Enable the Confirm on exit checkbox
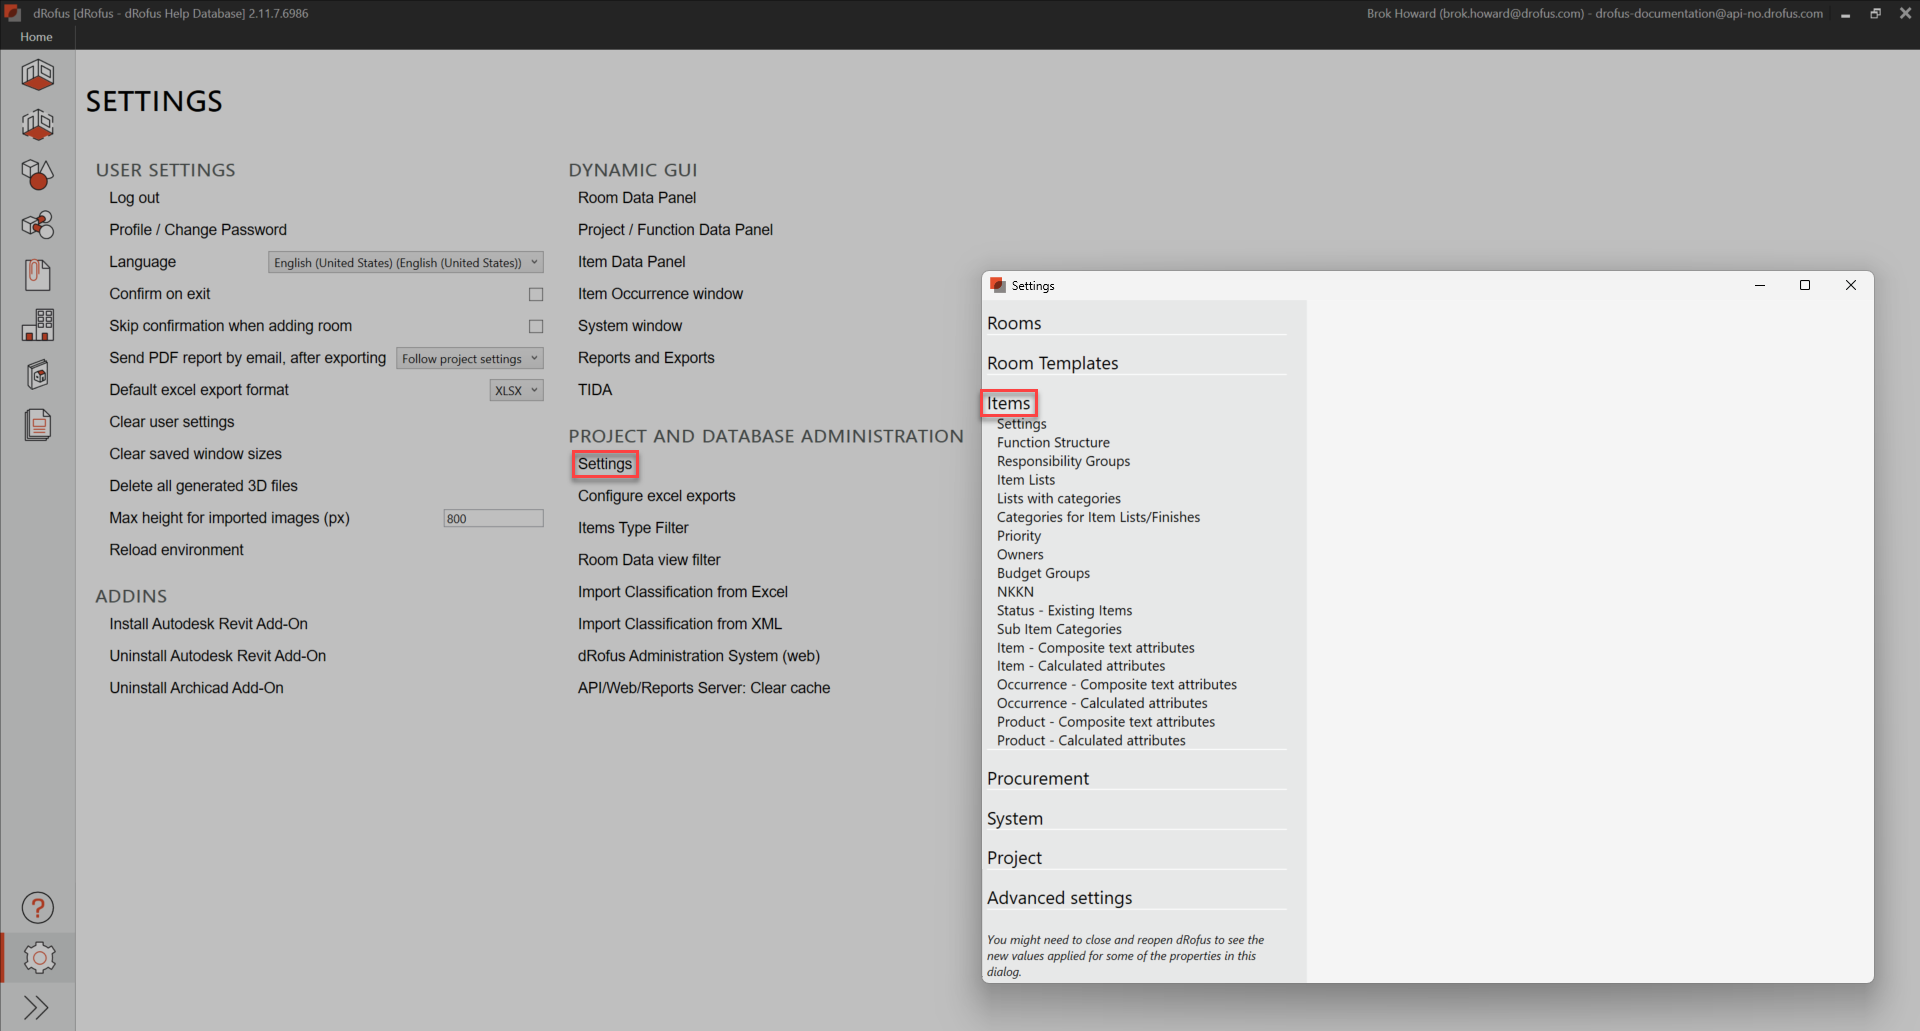Screen dimensions: 1920x1031 pos(536,294)
